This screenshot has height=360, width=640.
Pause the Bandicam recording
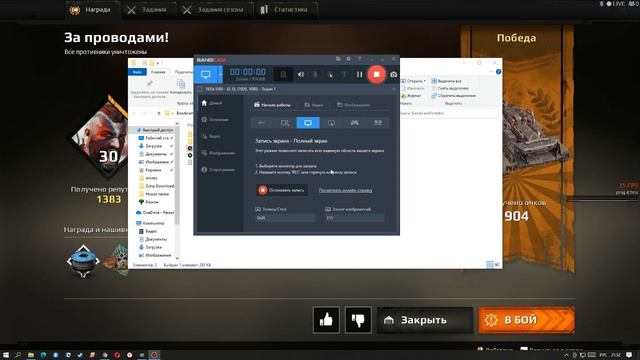[359, 74]
